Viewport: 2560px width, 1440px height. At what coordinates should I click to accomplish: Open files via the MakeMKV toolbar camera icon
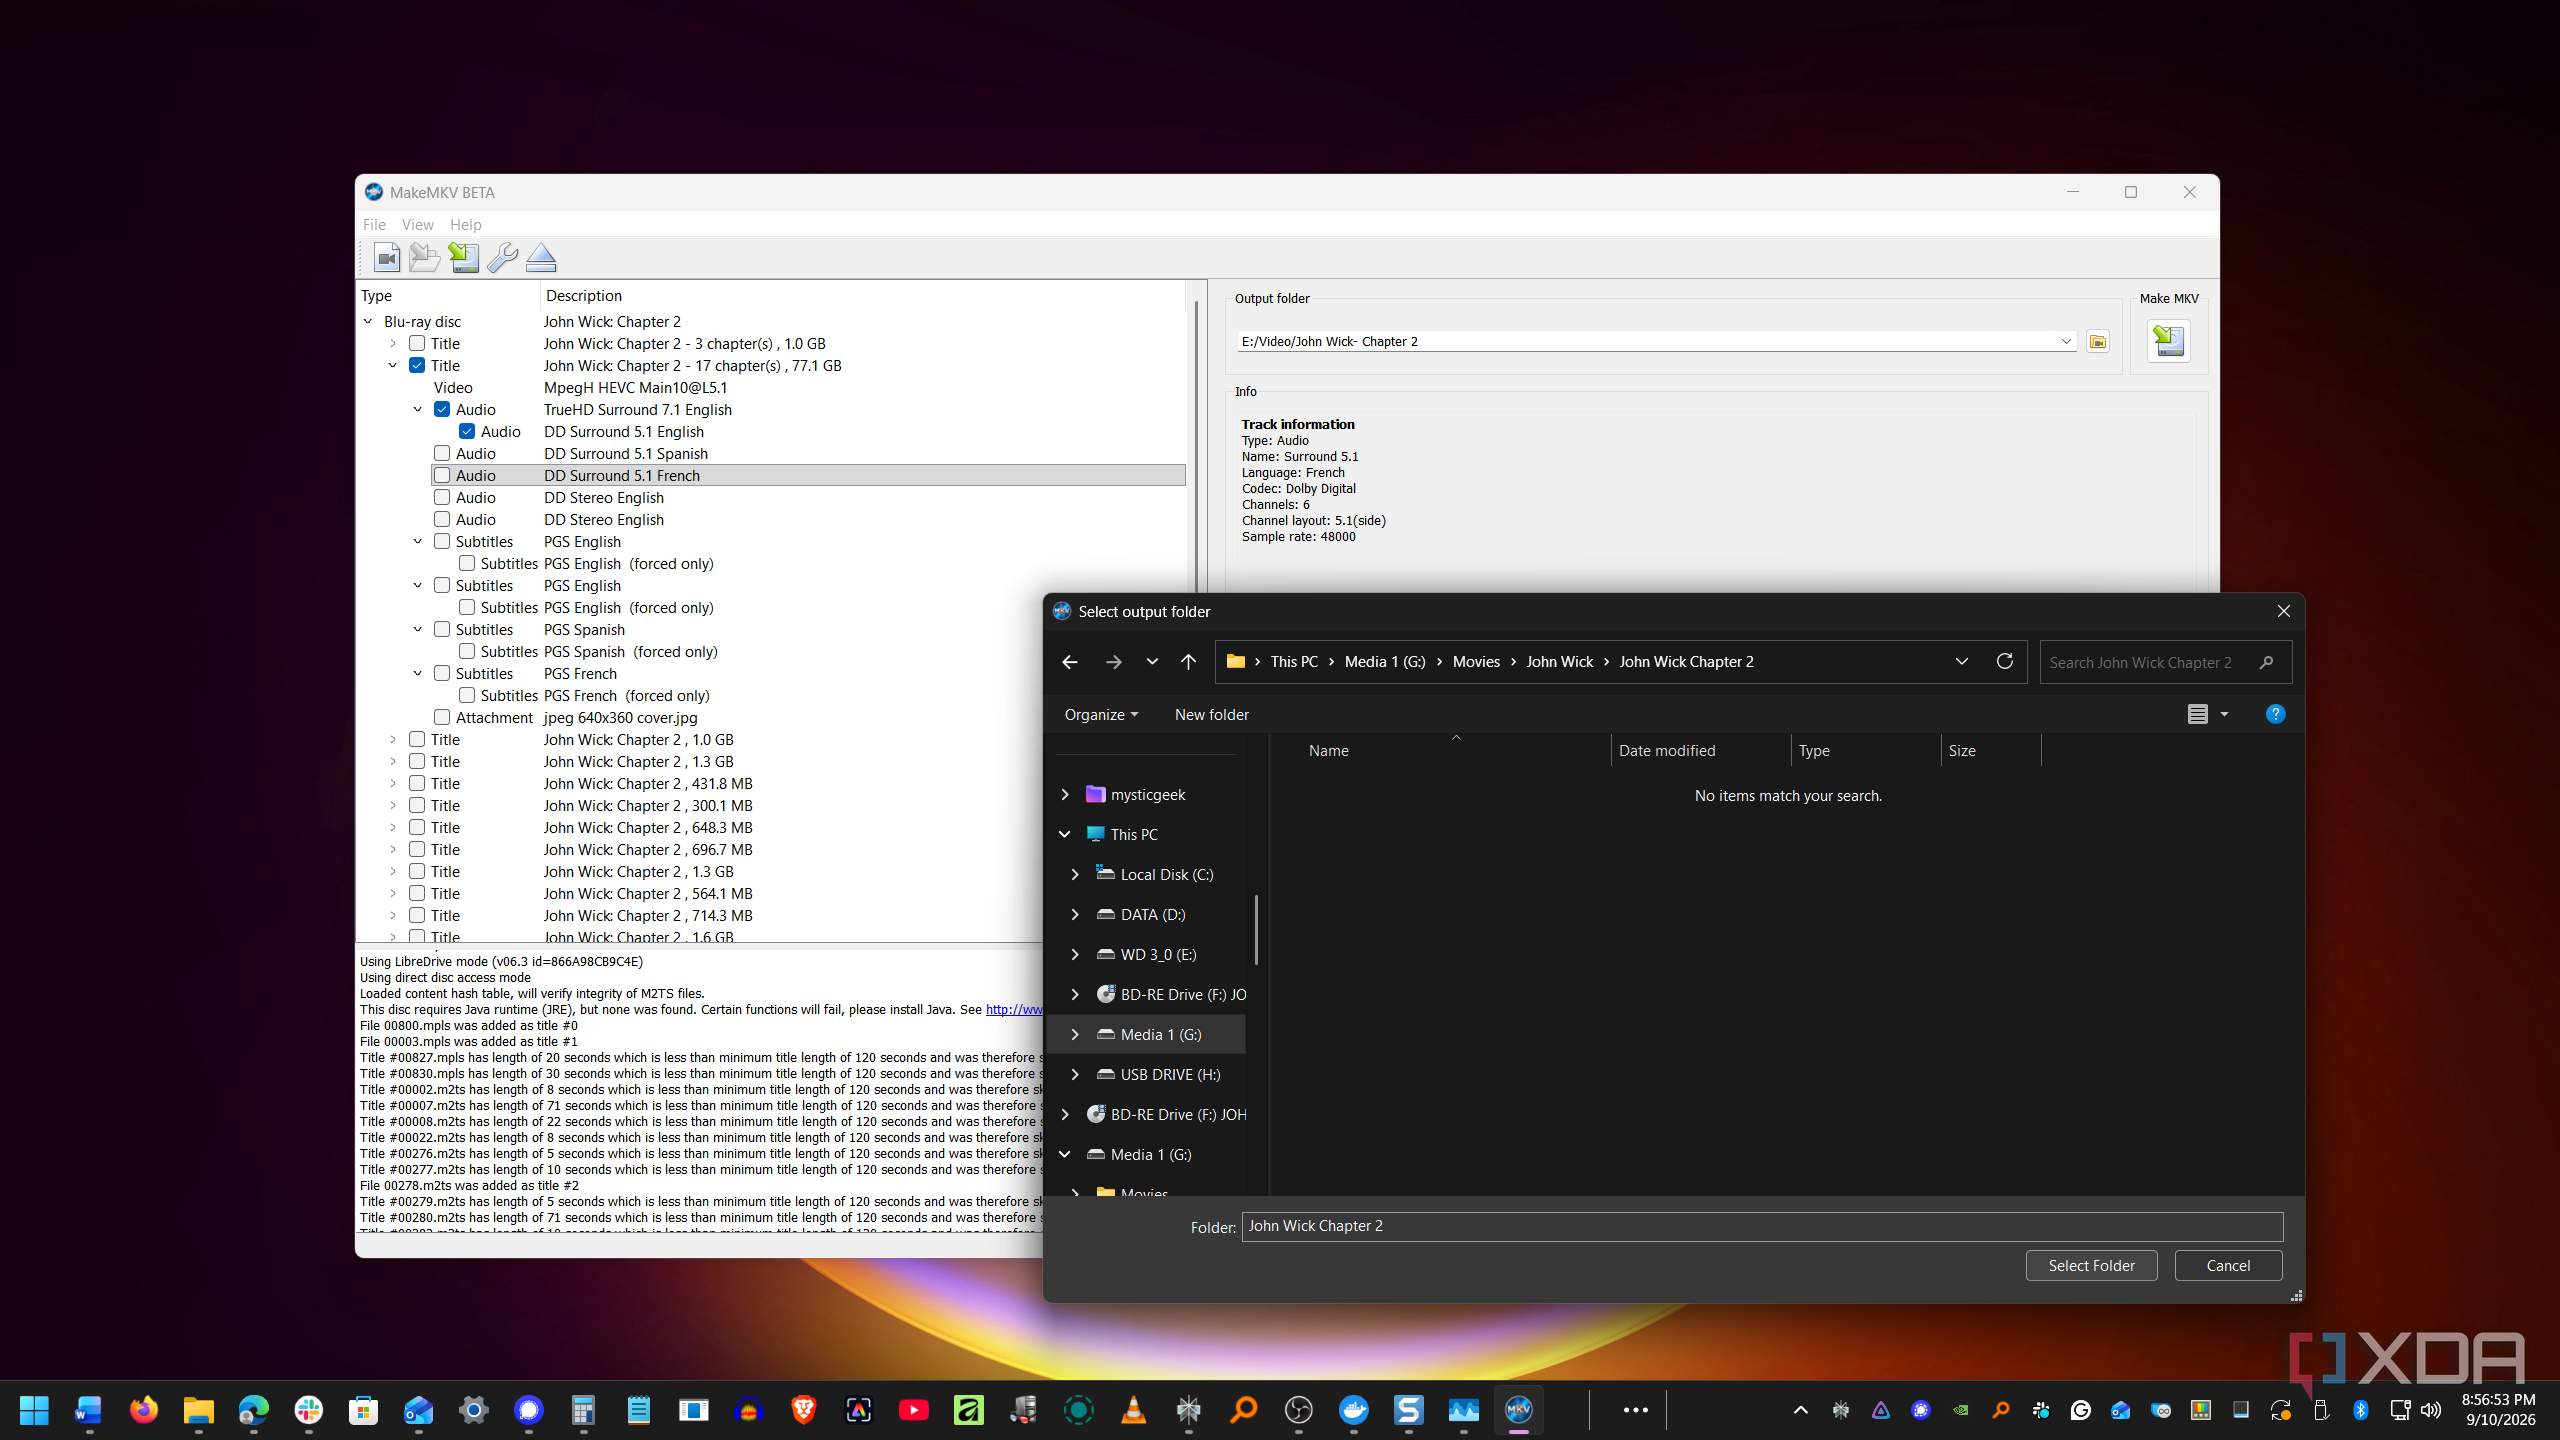point(386,258)
